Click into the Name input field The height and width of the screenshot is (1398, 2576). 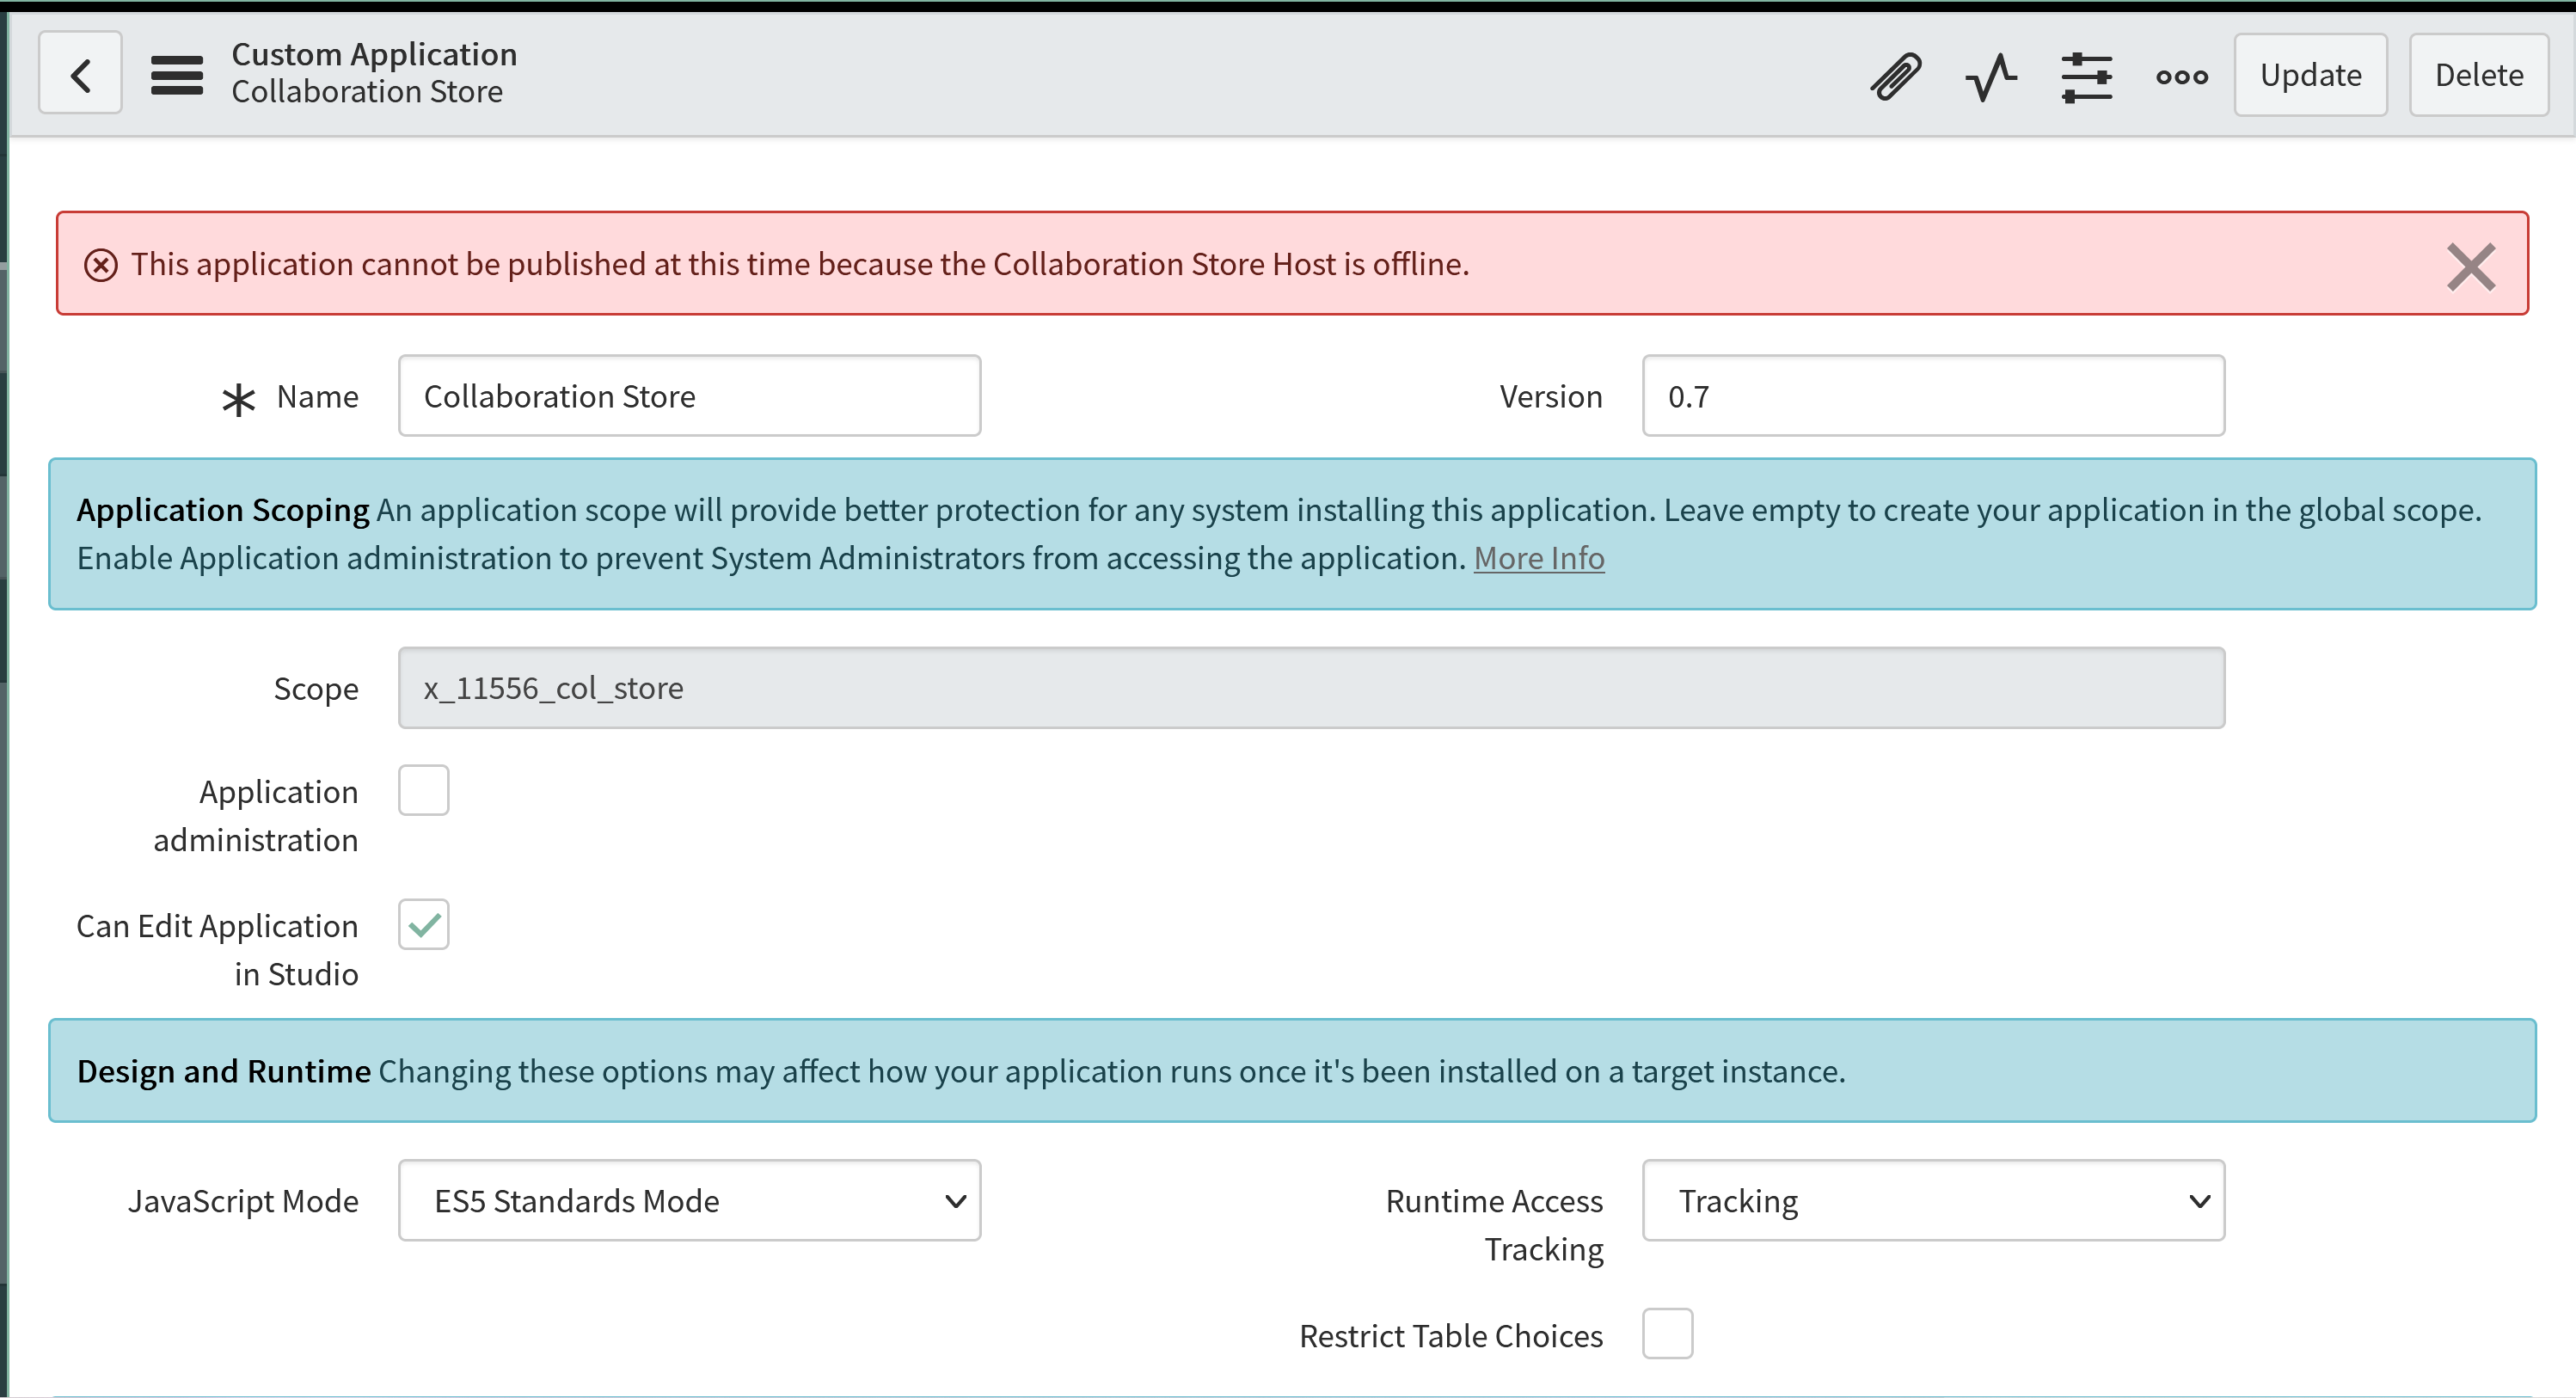689,396
